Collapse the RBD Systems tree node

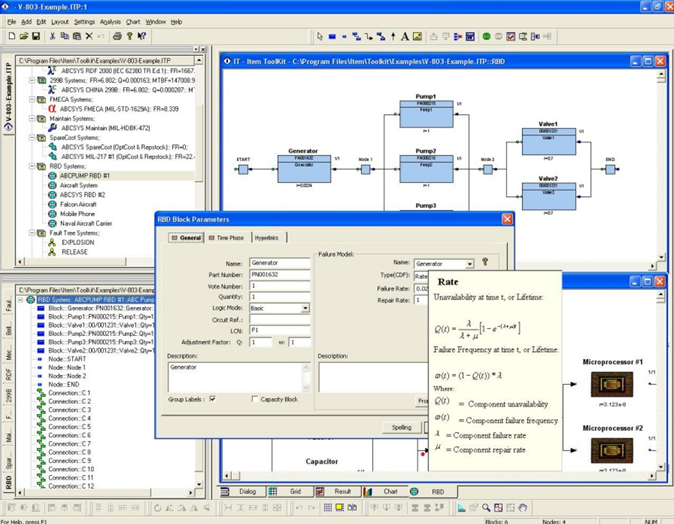pos(32,166)
